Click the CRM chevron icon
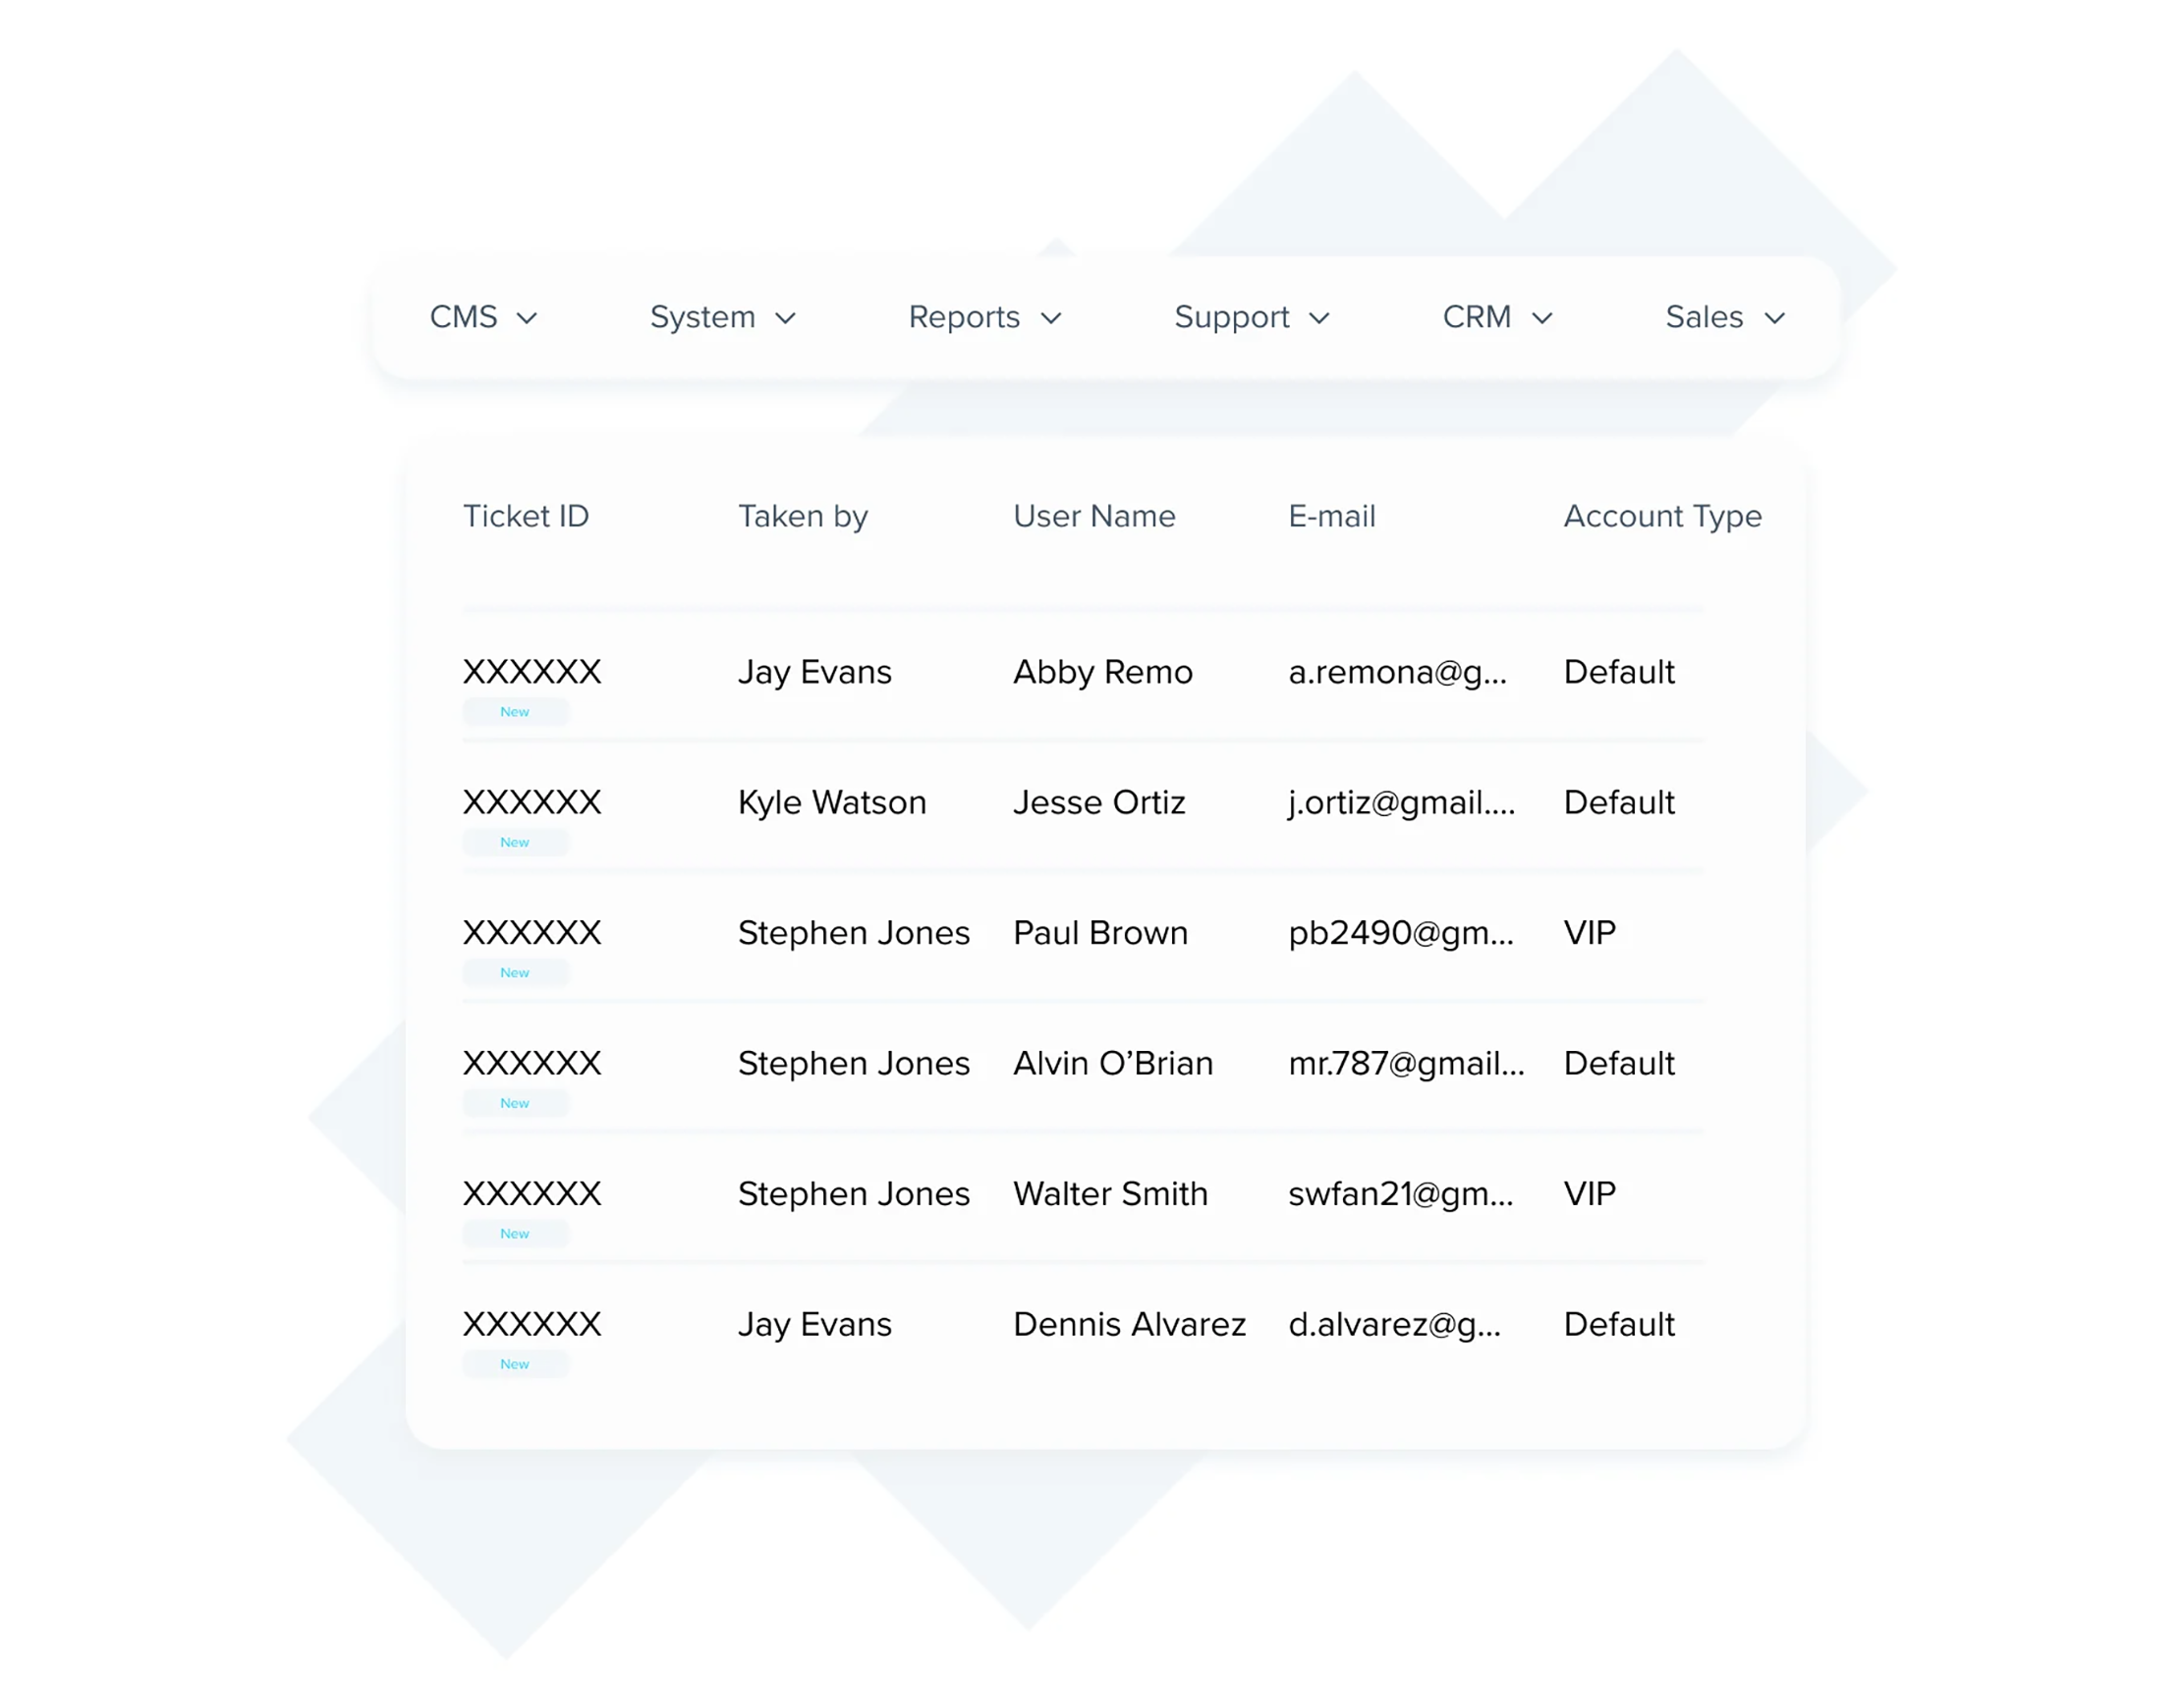2183x1708 pixels. (x=1542, y=318)
